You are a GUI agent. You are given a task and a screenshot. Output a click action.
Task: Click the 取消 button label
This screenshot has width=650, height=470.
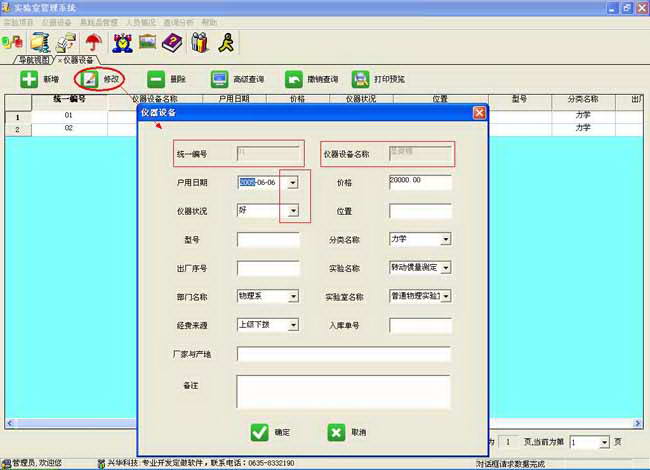[x=359, y=432]
